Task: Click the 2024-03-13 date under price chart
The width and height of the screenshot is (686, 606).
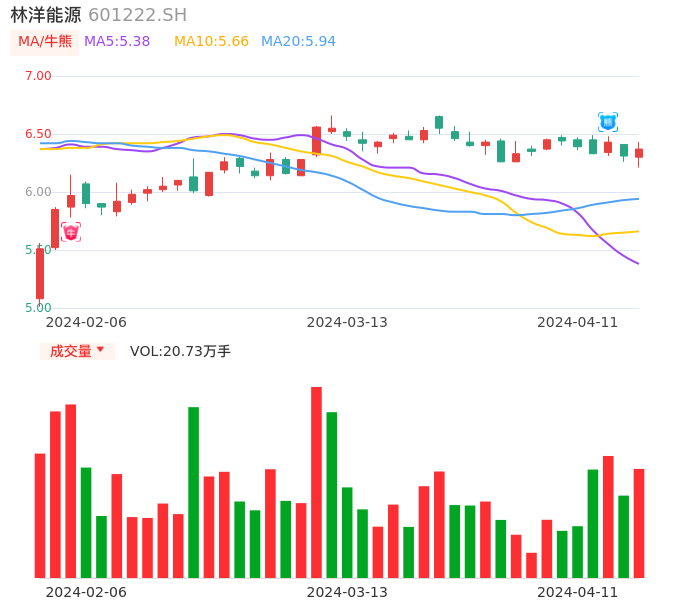Action: (347, 322)
